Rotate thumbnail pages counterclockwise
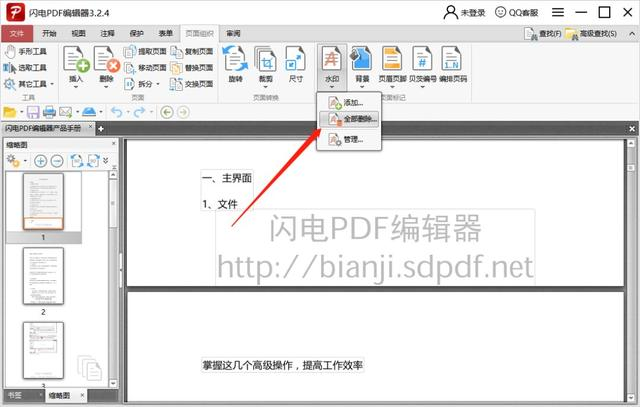Viewport: 640px width, 407px height. pyautogui.click(x=77, y=161)
